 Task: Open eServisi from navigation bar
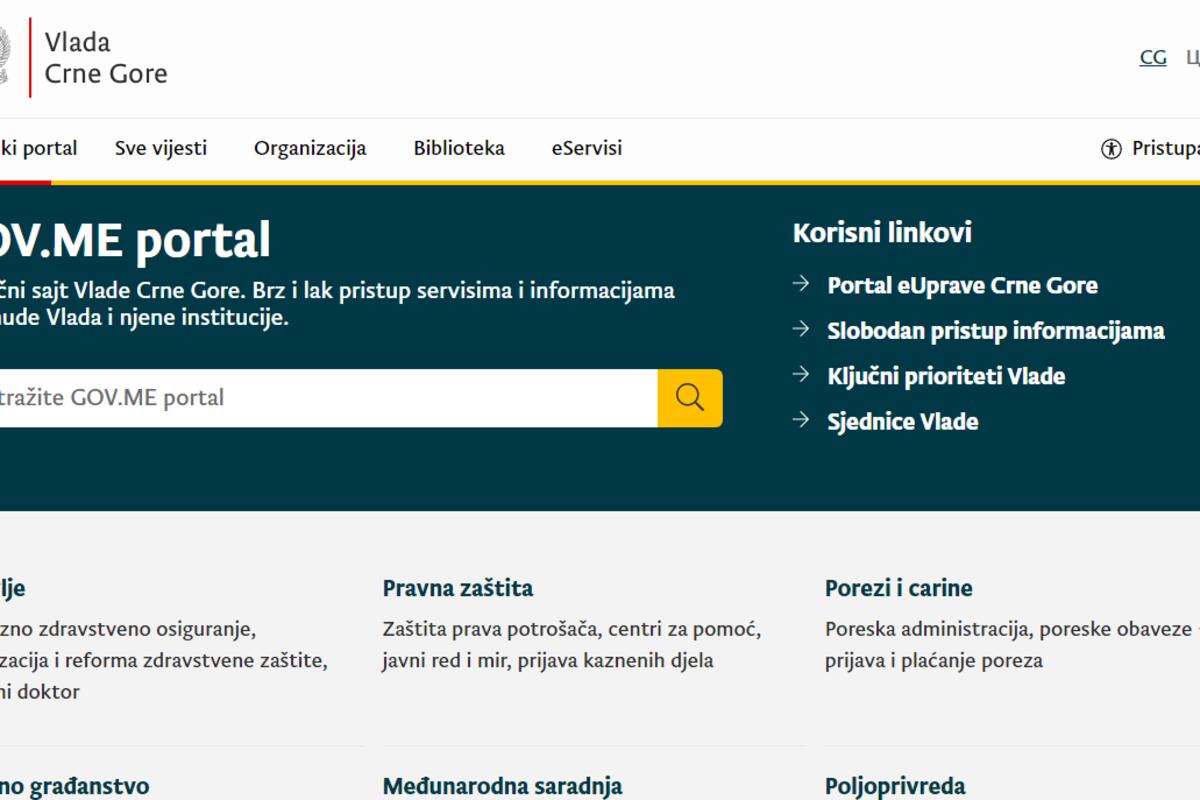(x=587, y=148)
